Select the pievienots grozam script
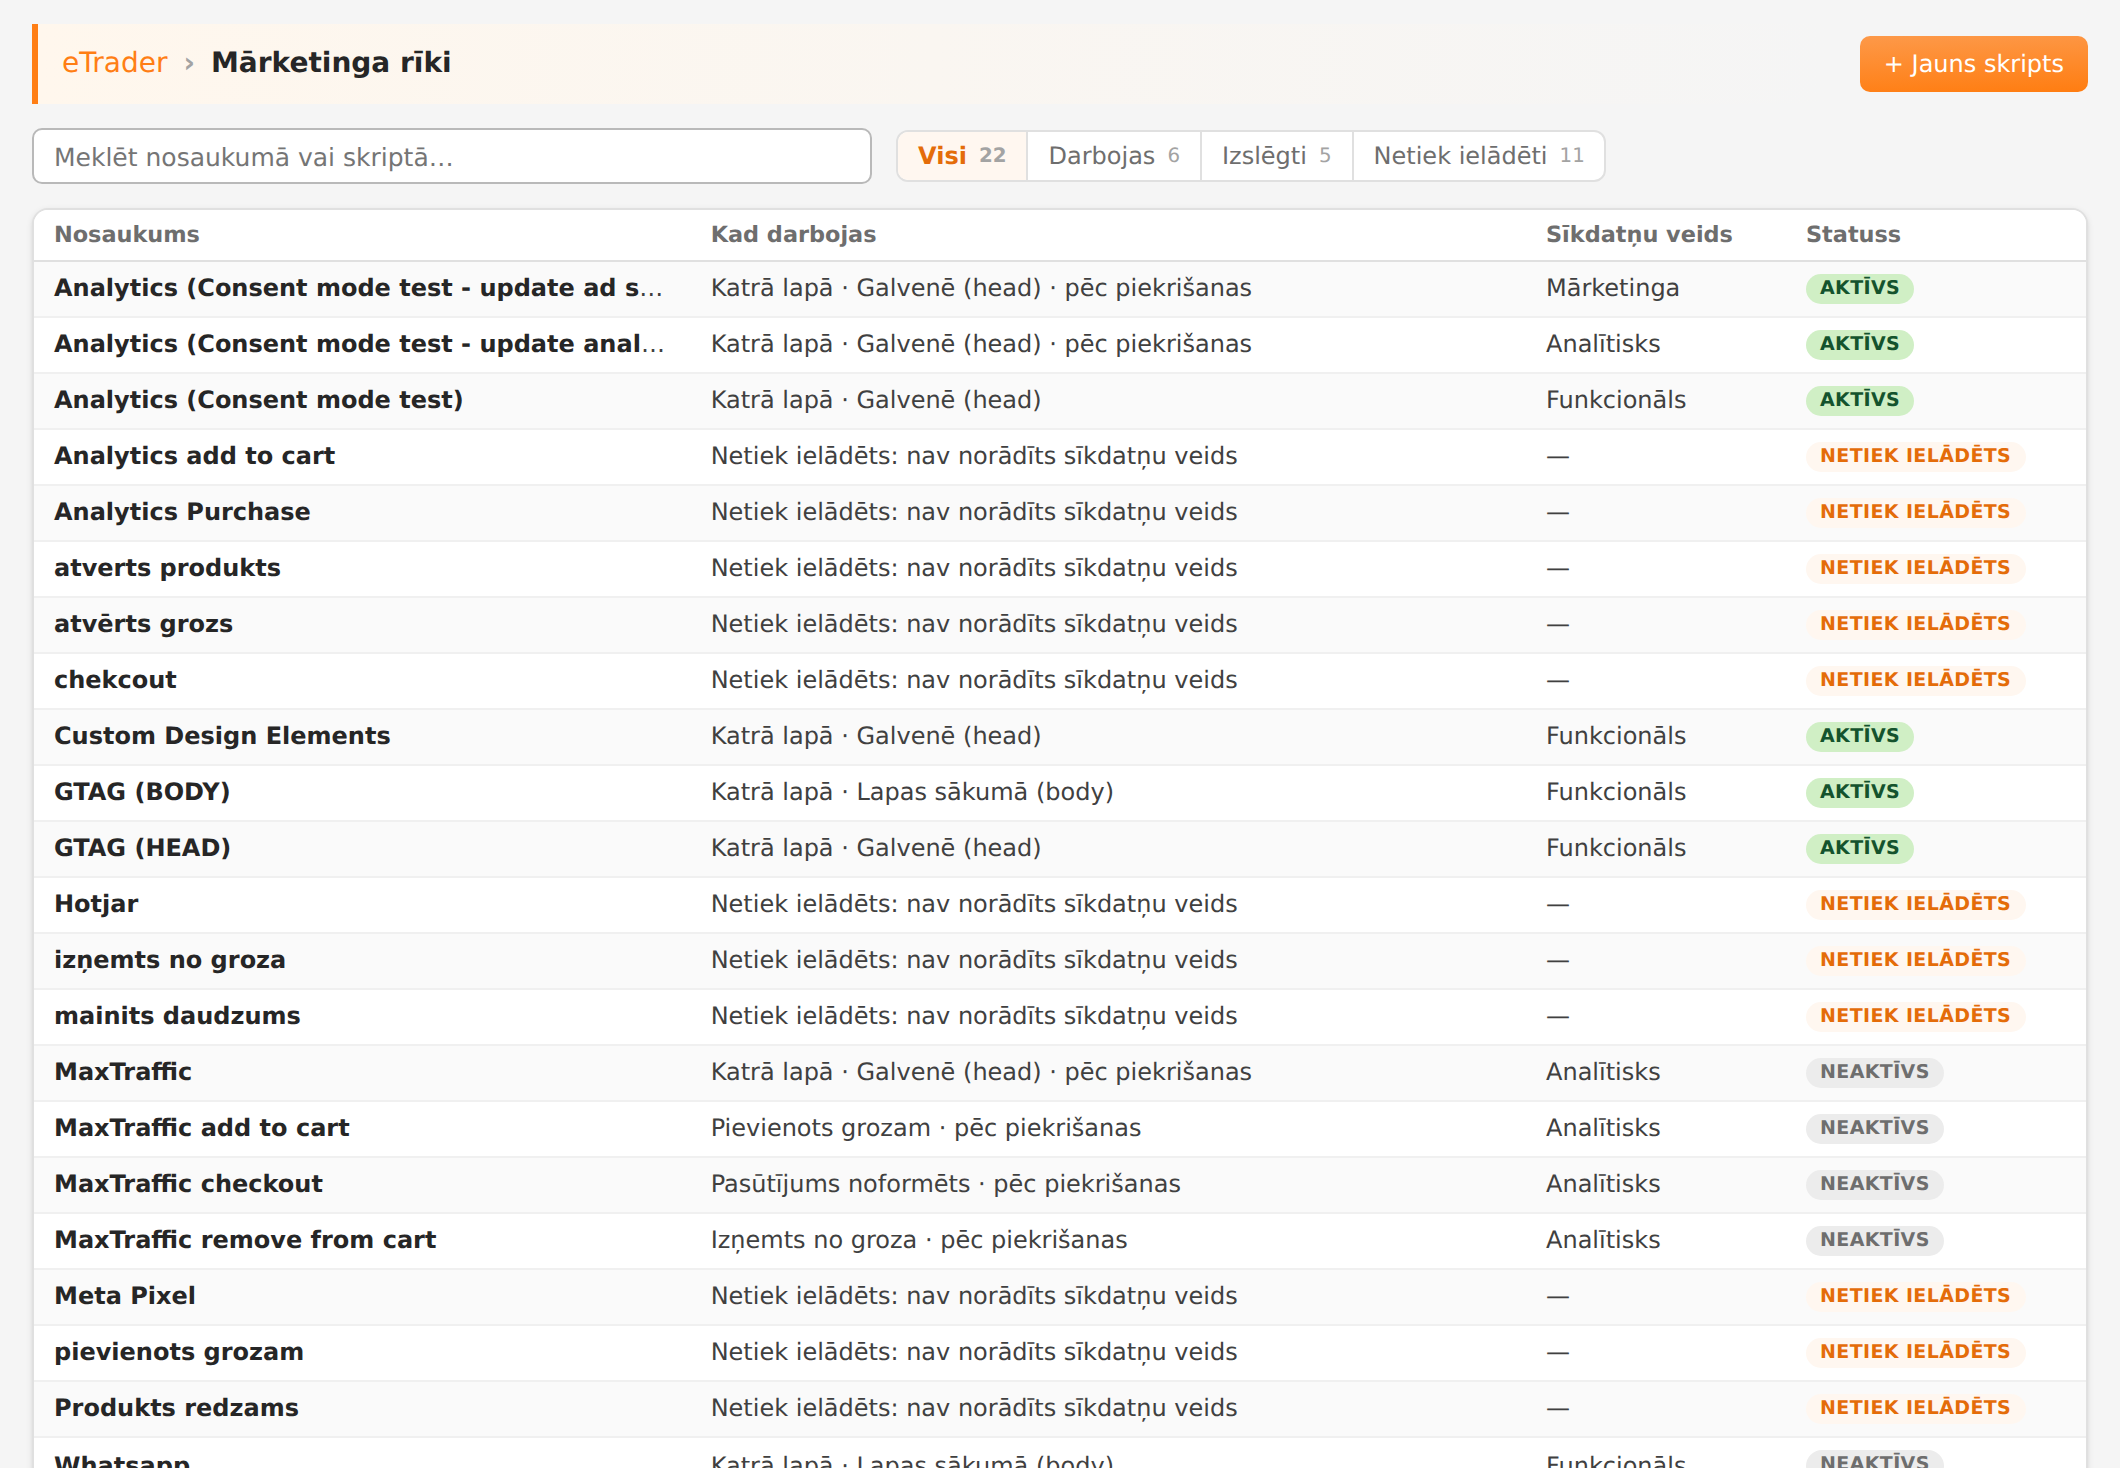The height and width of the screenshot is (1468, 2120). 179,1352
